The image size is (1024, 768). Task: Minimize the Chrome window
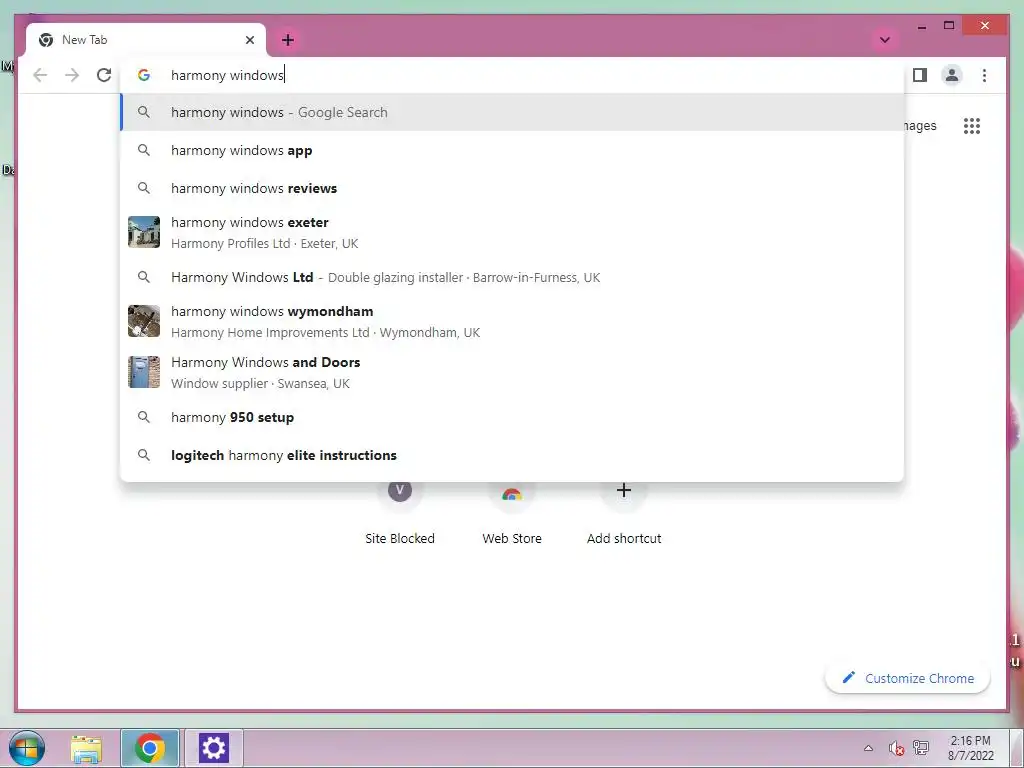(921, 27)
